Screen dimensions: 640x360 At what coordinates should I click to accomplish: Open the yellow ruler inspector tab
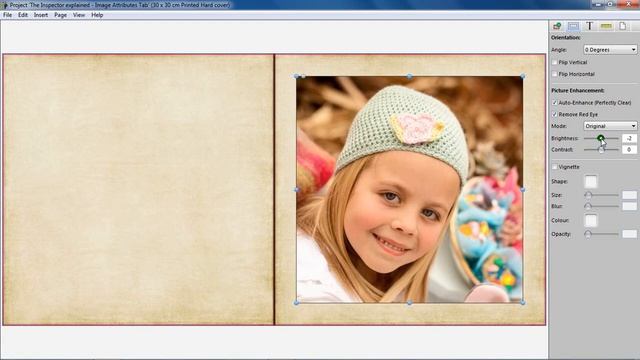[606, 26]
